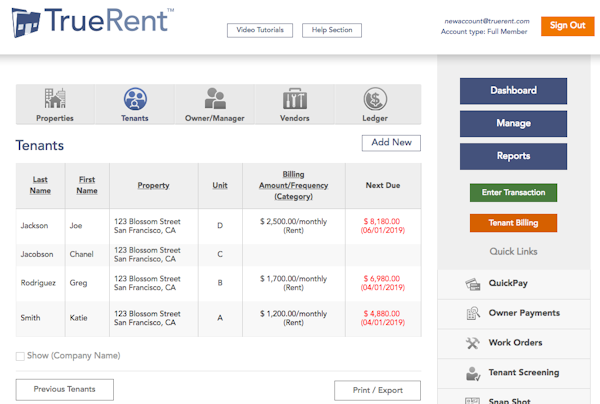Open the Reports menu
Screen dimensions: 600x404
point(514,156)
